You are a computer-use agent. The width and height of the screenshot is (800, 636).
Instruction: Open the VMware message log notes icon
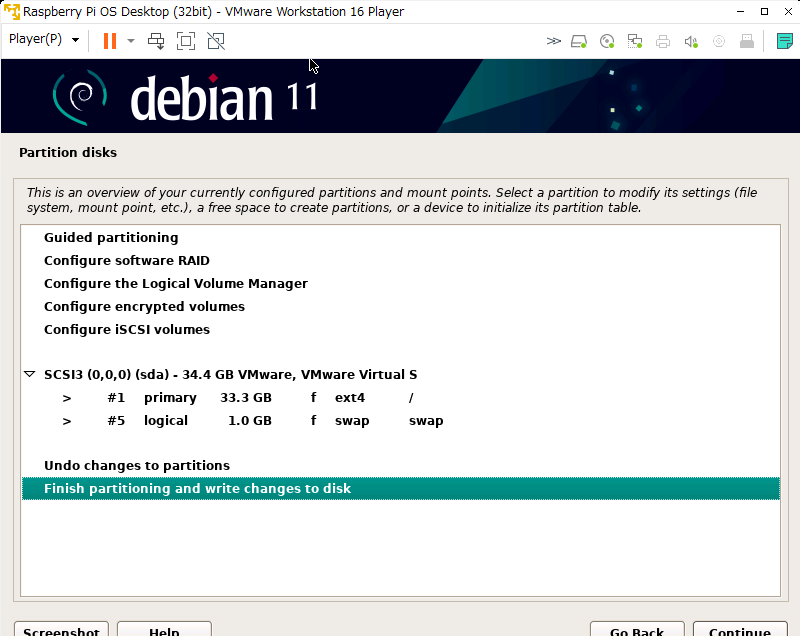point(784,41)
